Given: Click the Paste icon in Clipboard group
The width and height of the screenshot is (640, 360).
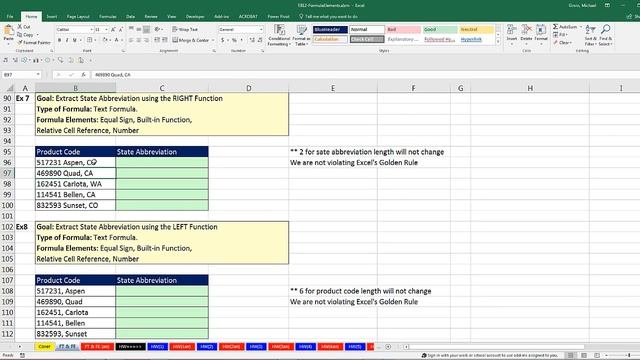Looking at the screenshot, I should (x=8, y=31).
